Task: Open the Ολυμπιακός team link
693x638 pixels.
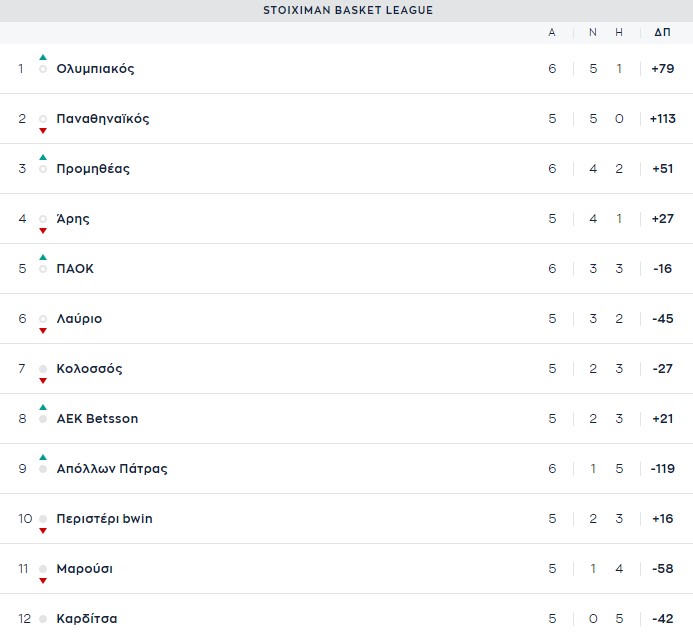Action: [x=95, y=68]
